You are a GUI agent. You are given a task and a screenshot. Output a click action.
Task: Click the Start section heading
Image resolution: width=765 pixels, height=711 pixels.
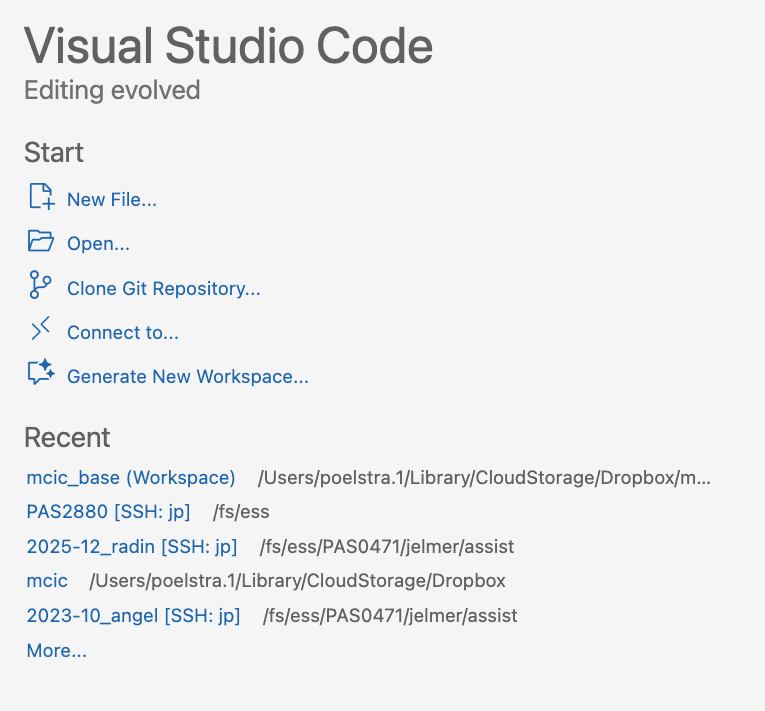pos(54,152)
